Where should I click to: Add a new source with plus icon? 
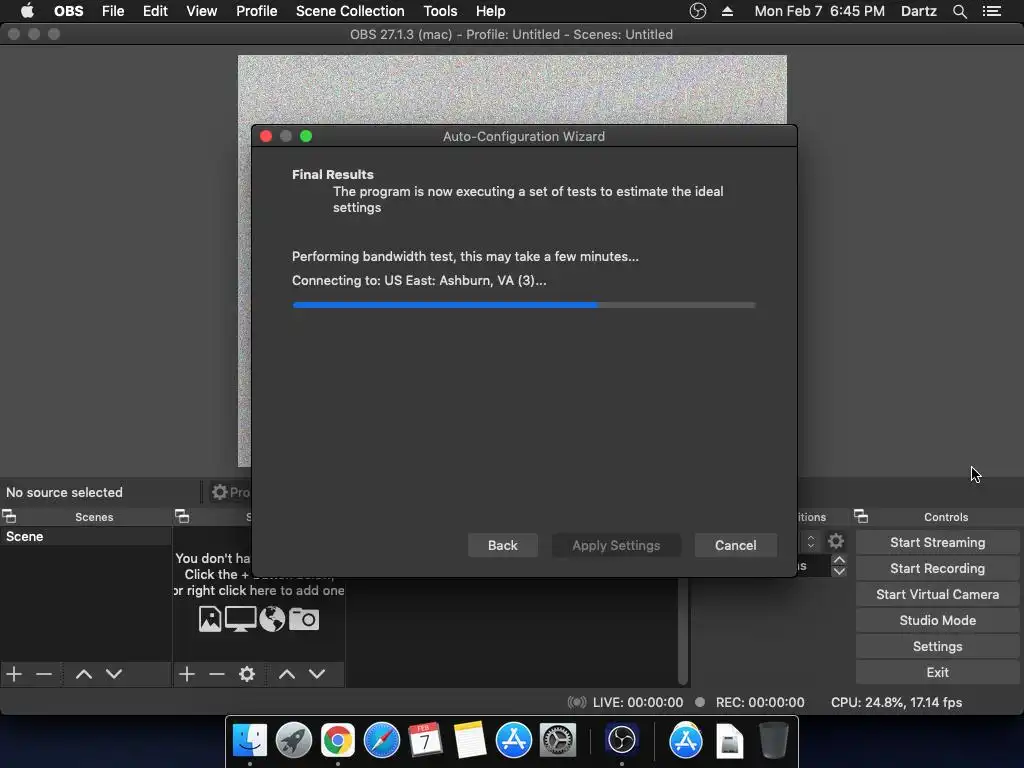tap(187, 674)
